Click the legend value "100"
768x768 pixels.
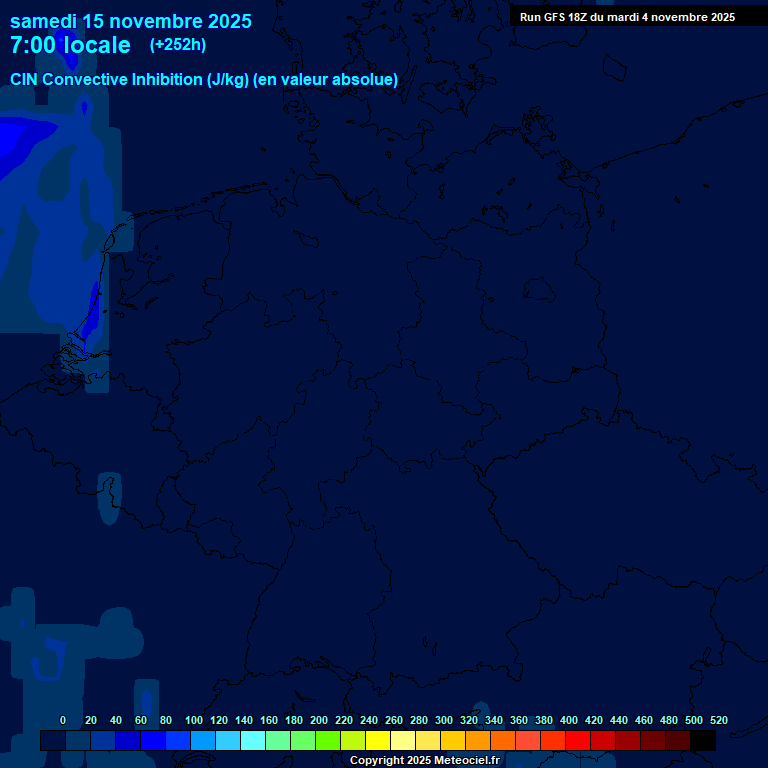(x=194, y=720)
